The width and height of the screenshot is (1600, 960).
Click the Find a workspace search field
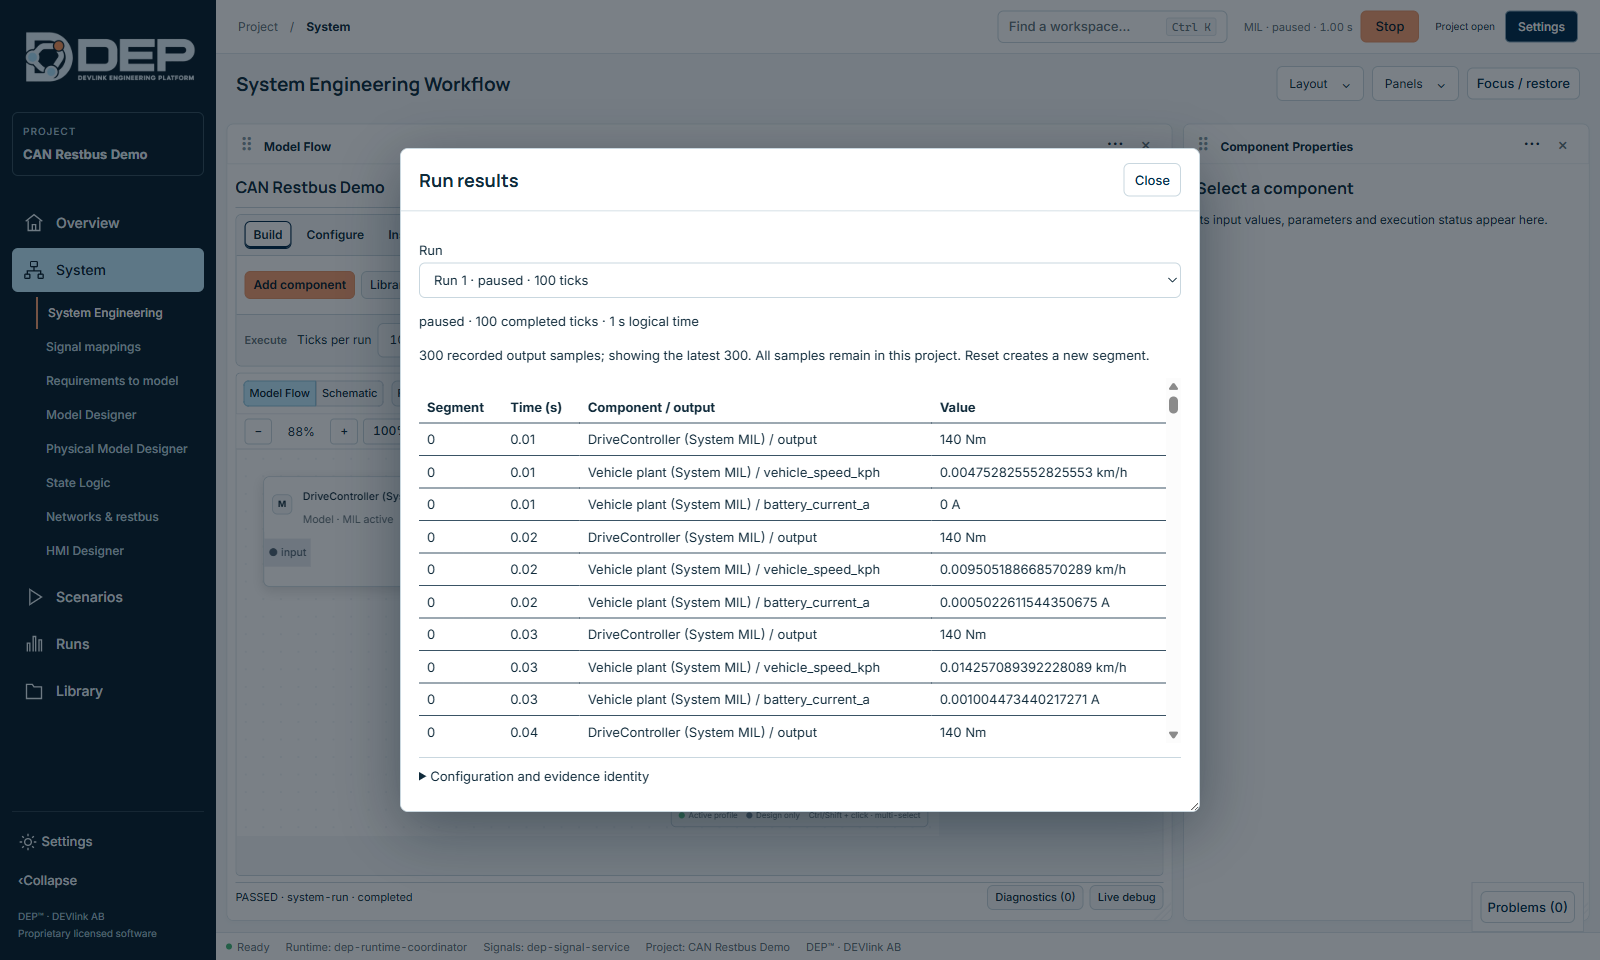click(x=1110, y=27)
